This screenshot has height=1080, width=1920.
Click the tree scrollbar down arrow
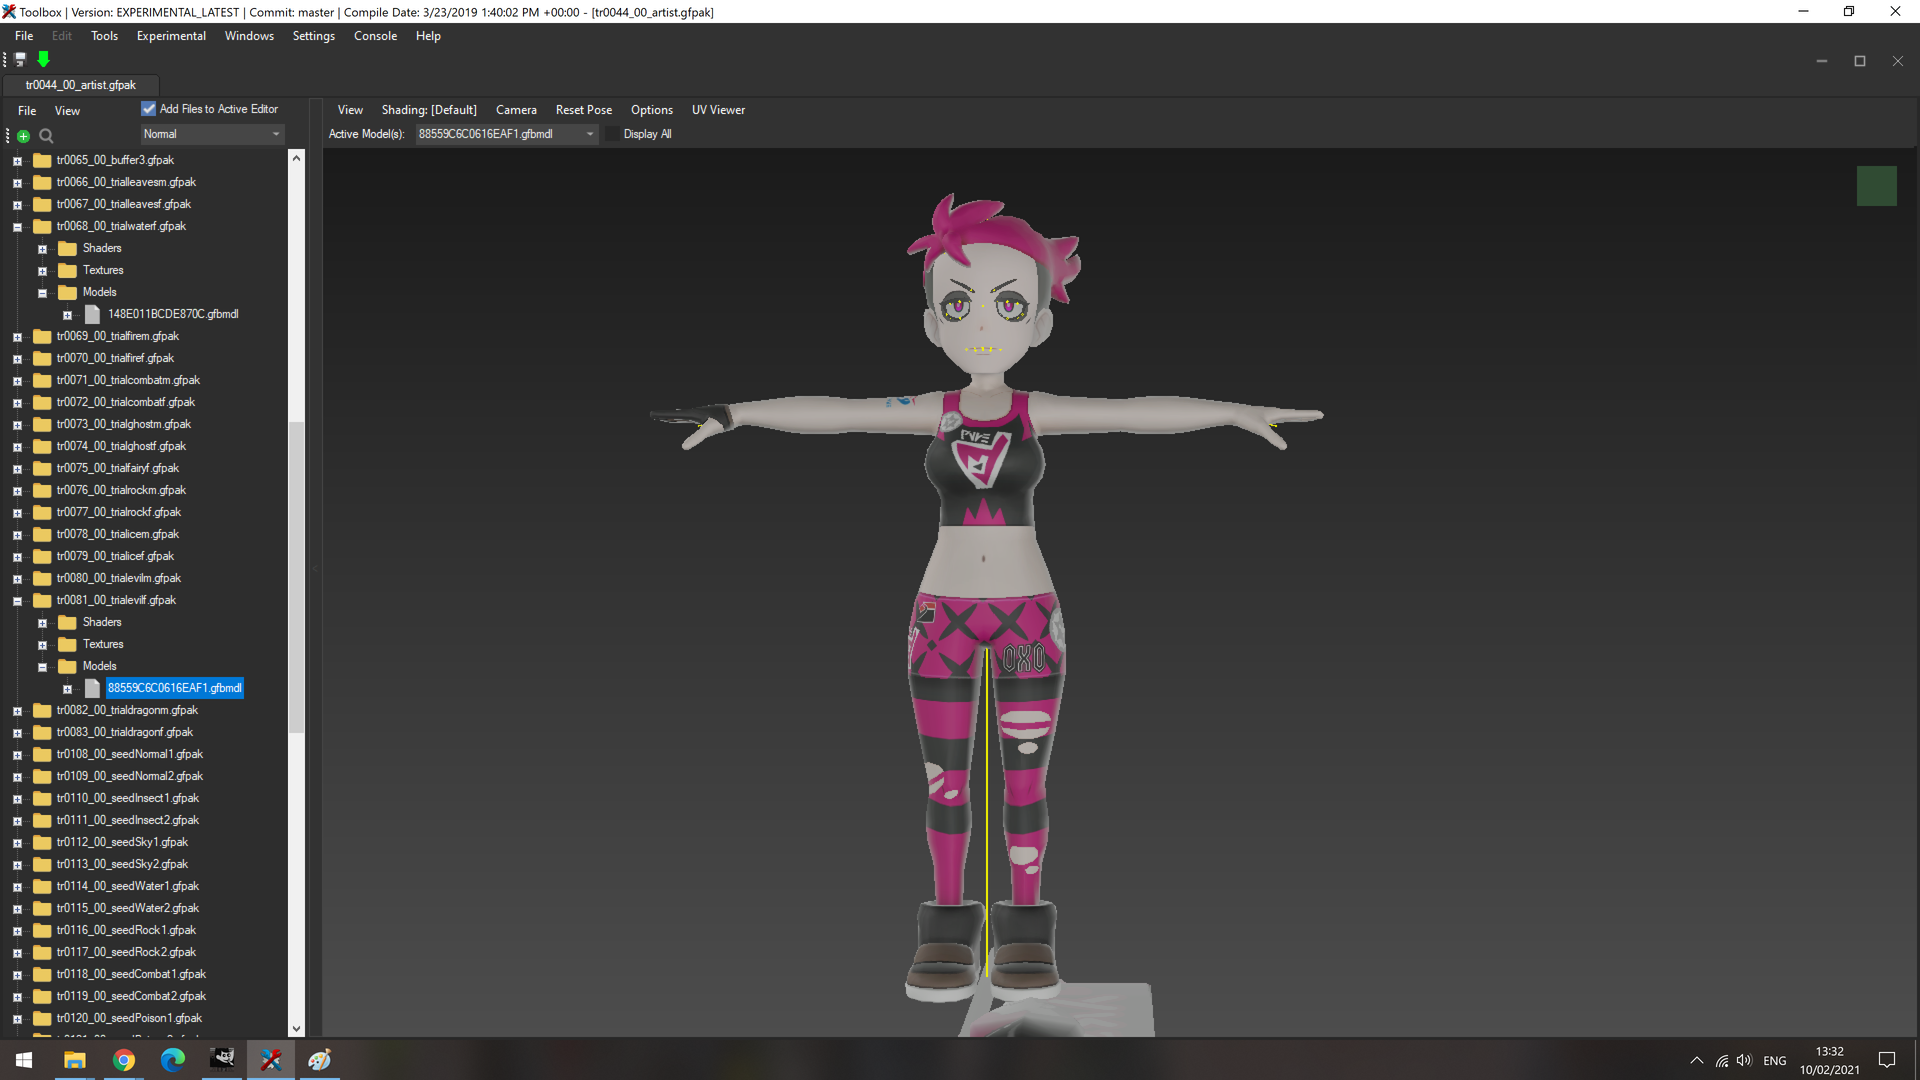coord(296,1028)
